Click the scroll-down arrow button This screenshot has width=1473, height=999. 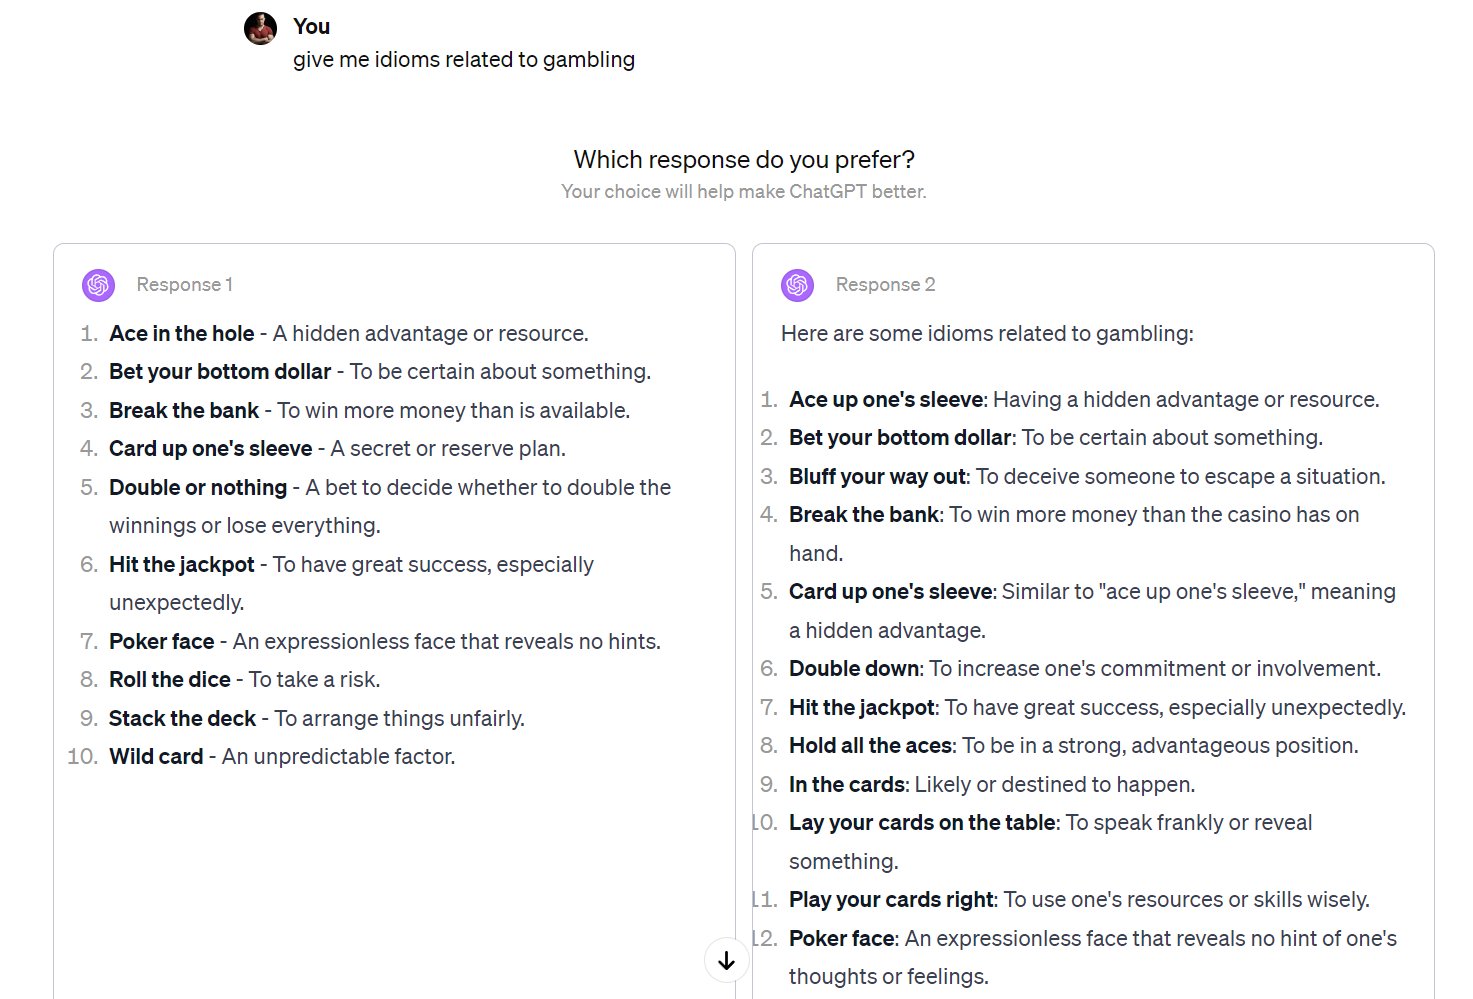pos(727,961)
